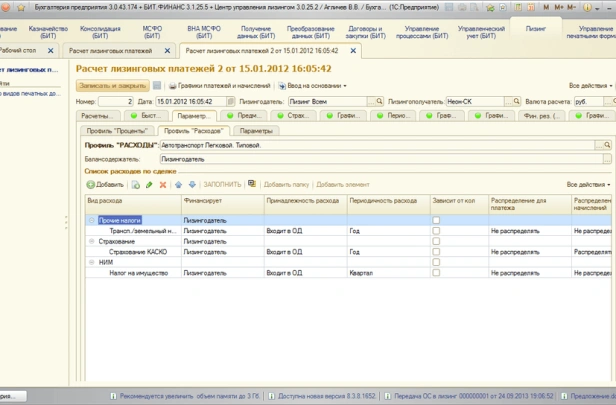The image size is (616, 405).
Task: Click the copy row icon in list toolbar
Action: (x=136, y=185)
